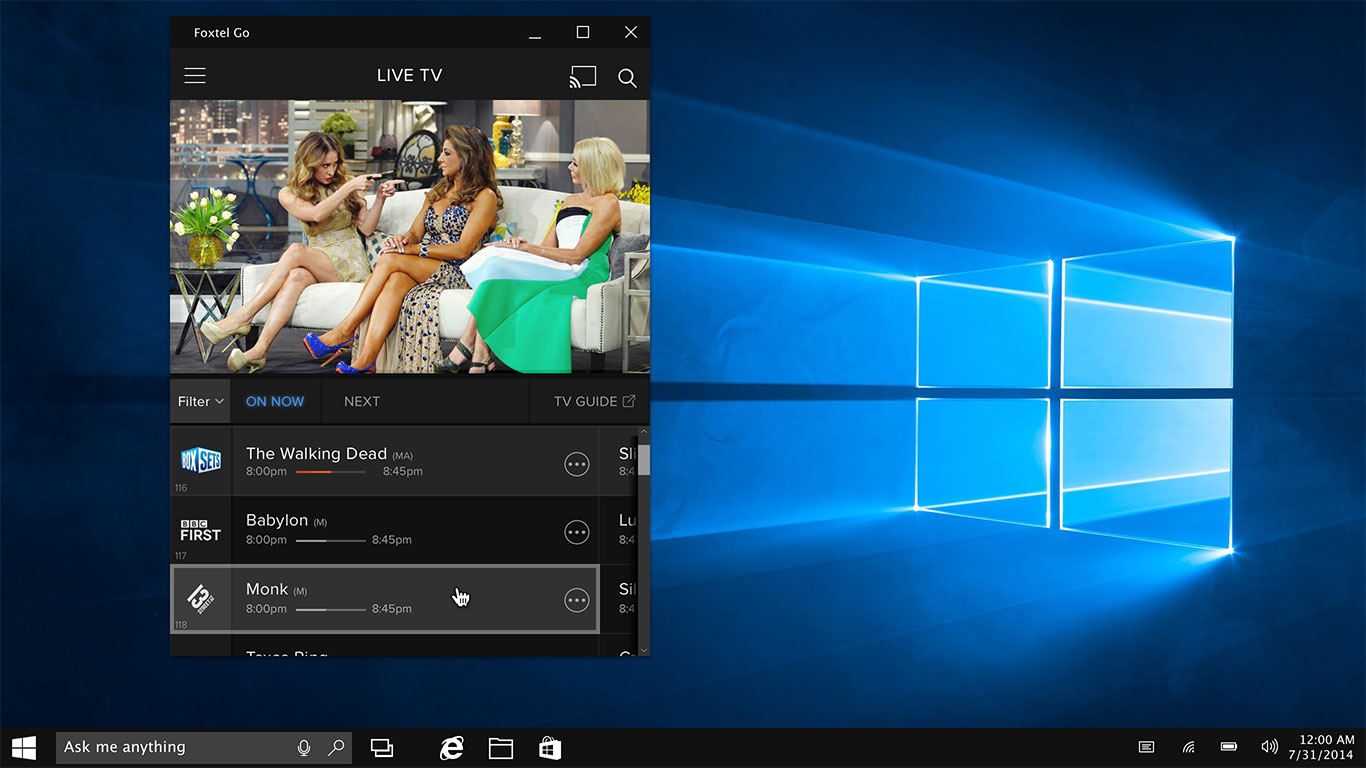Open options for Babylon
The image size is (1366, 768).
[x=577, y=532]
